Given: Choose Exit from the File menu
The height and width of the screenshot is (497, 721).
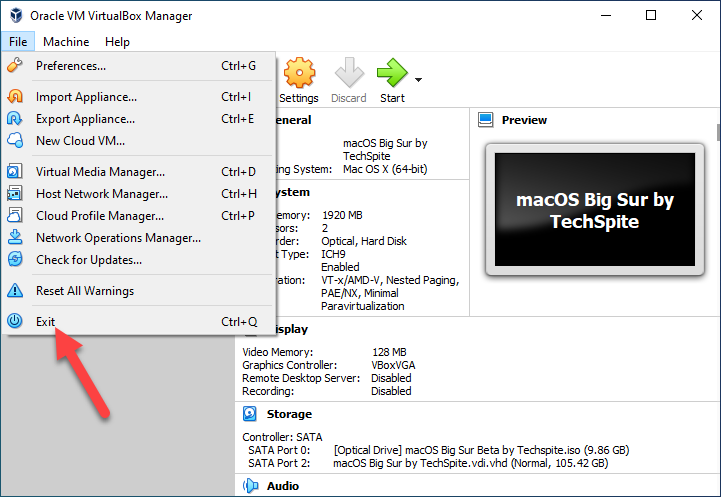Looking at the screenshot, I should 46,322.
